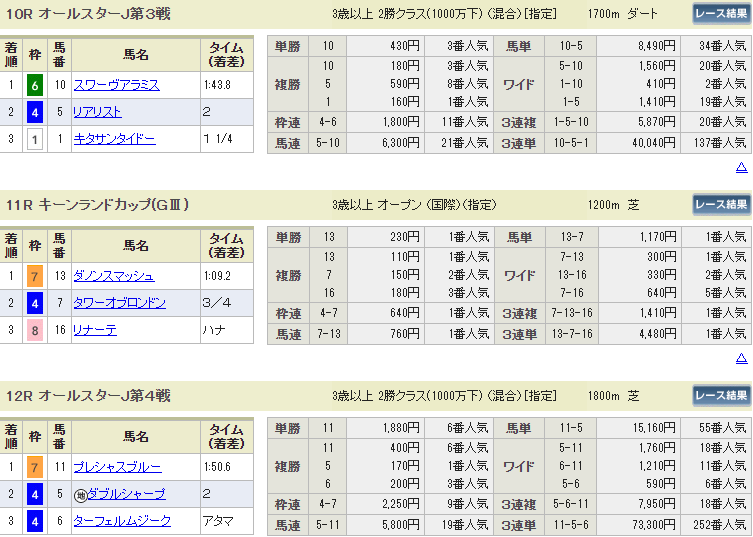This screenshot has height=537, width=753.
Task: Click 10R 枠連 payout 1,800円
Action: (x=401, y=122)
